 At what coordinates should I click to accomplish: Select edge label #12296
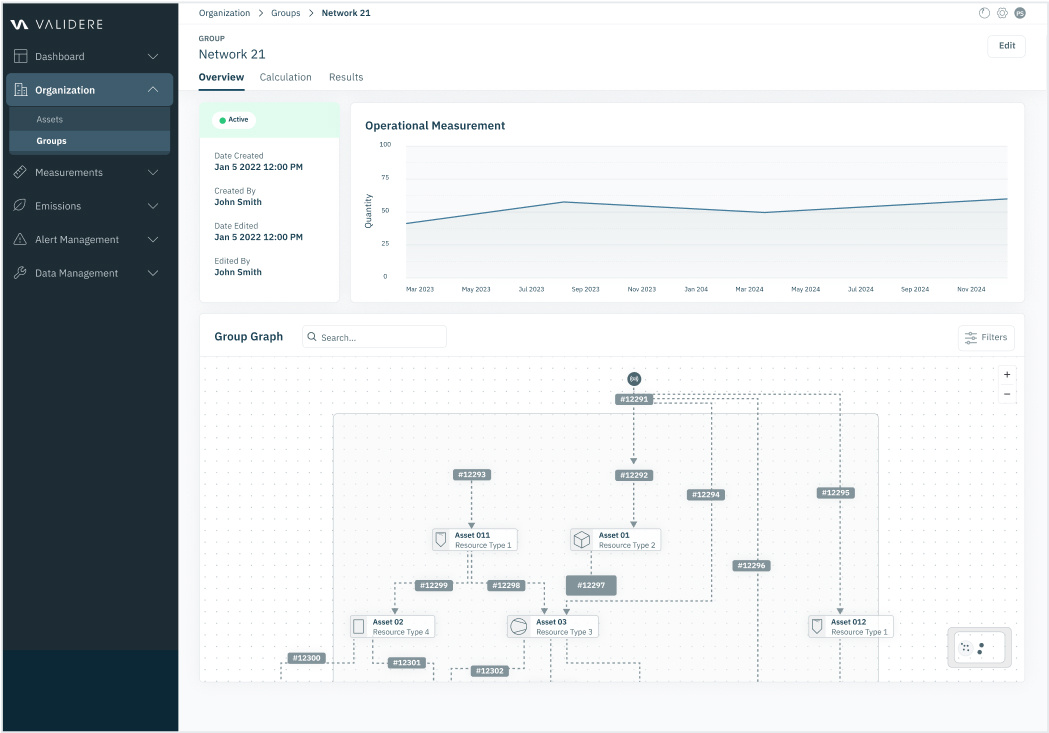pyautogui.click(x=751, y=566)
